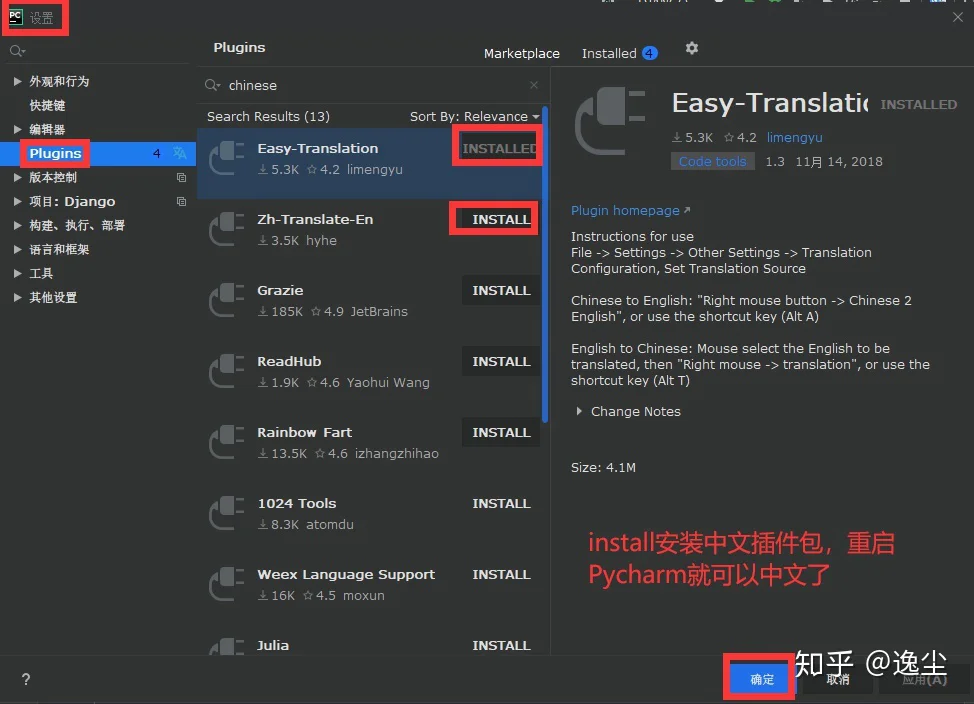Expand the 版本控制 tree node

[x=17, y=177]
